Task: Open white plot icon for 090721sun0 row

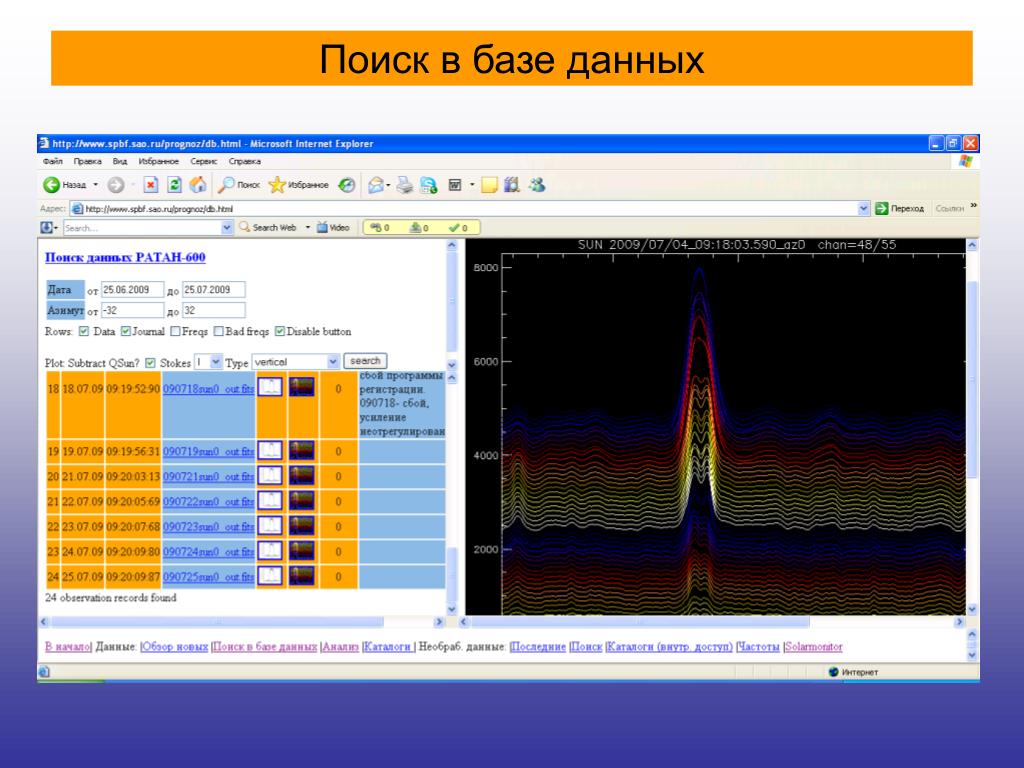Action: 270,475
